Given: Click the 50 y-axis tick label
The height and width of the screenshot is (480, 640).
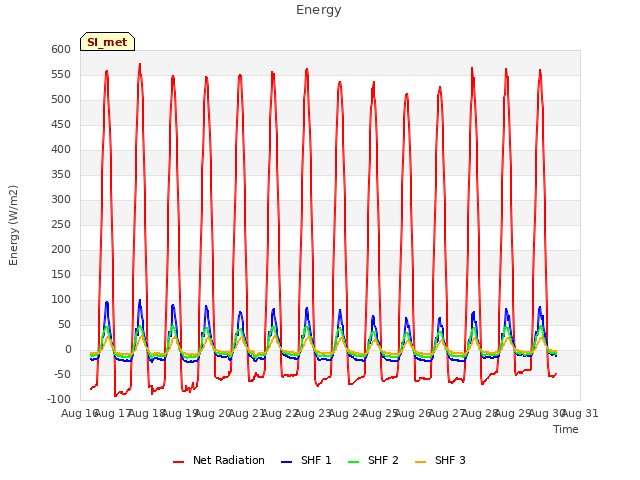Looking at the screenshot, I should 64,324.
